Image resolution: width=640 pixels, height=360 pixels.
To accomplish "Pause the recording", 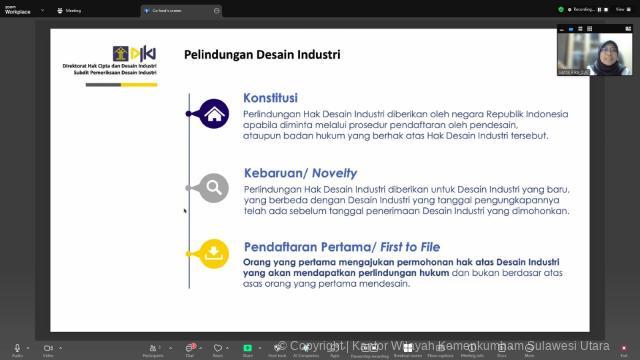I will pos(600,9).
